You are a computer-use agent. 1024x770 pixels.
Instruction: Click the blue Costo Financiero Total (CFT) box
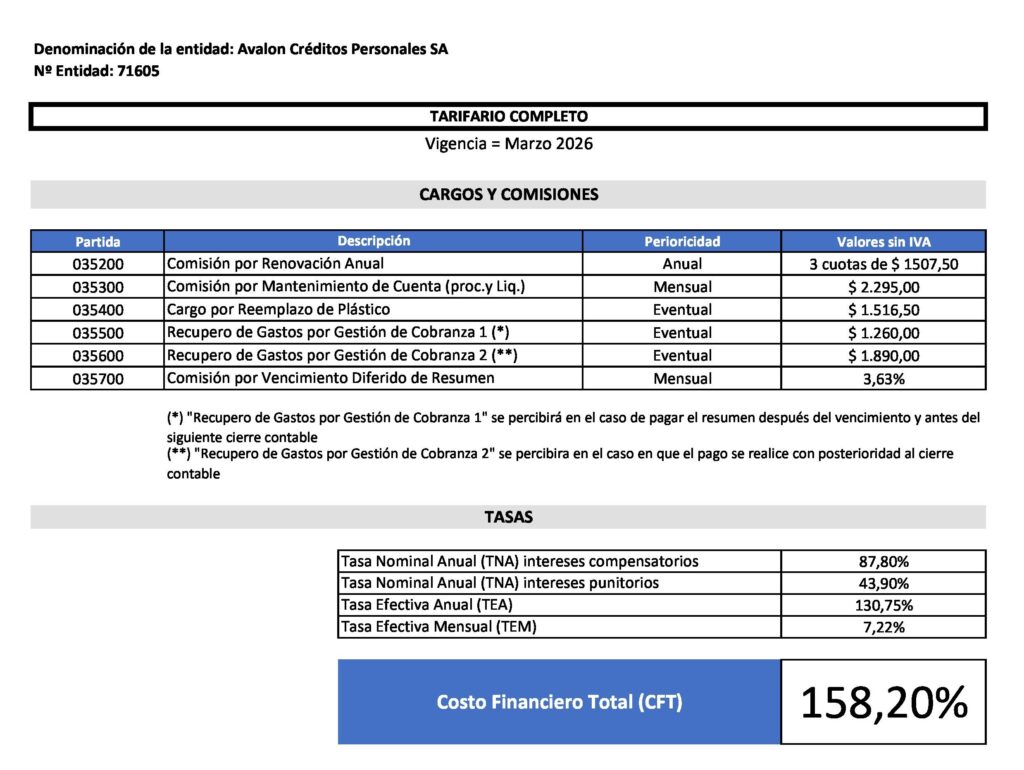click(x=559, y=702)
